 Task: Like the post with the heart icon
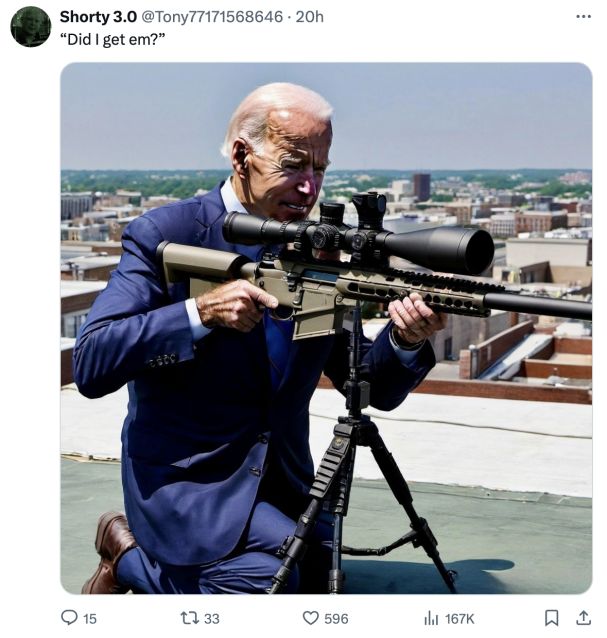pos(310,618)
